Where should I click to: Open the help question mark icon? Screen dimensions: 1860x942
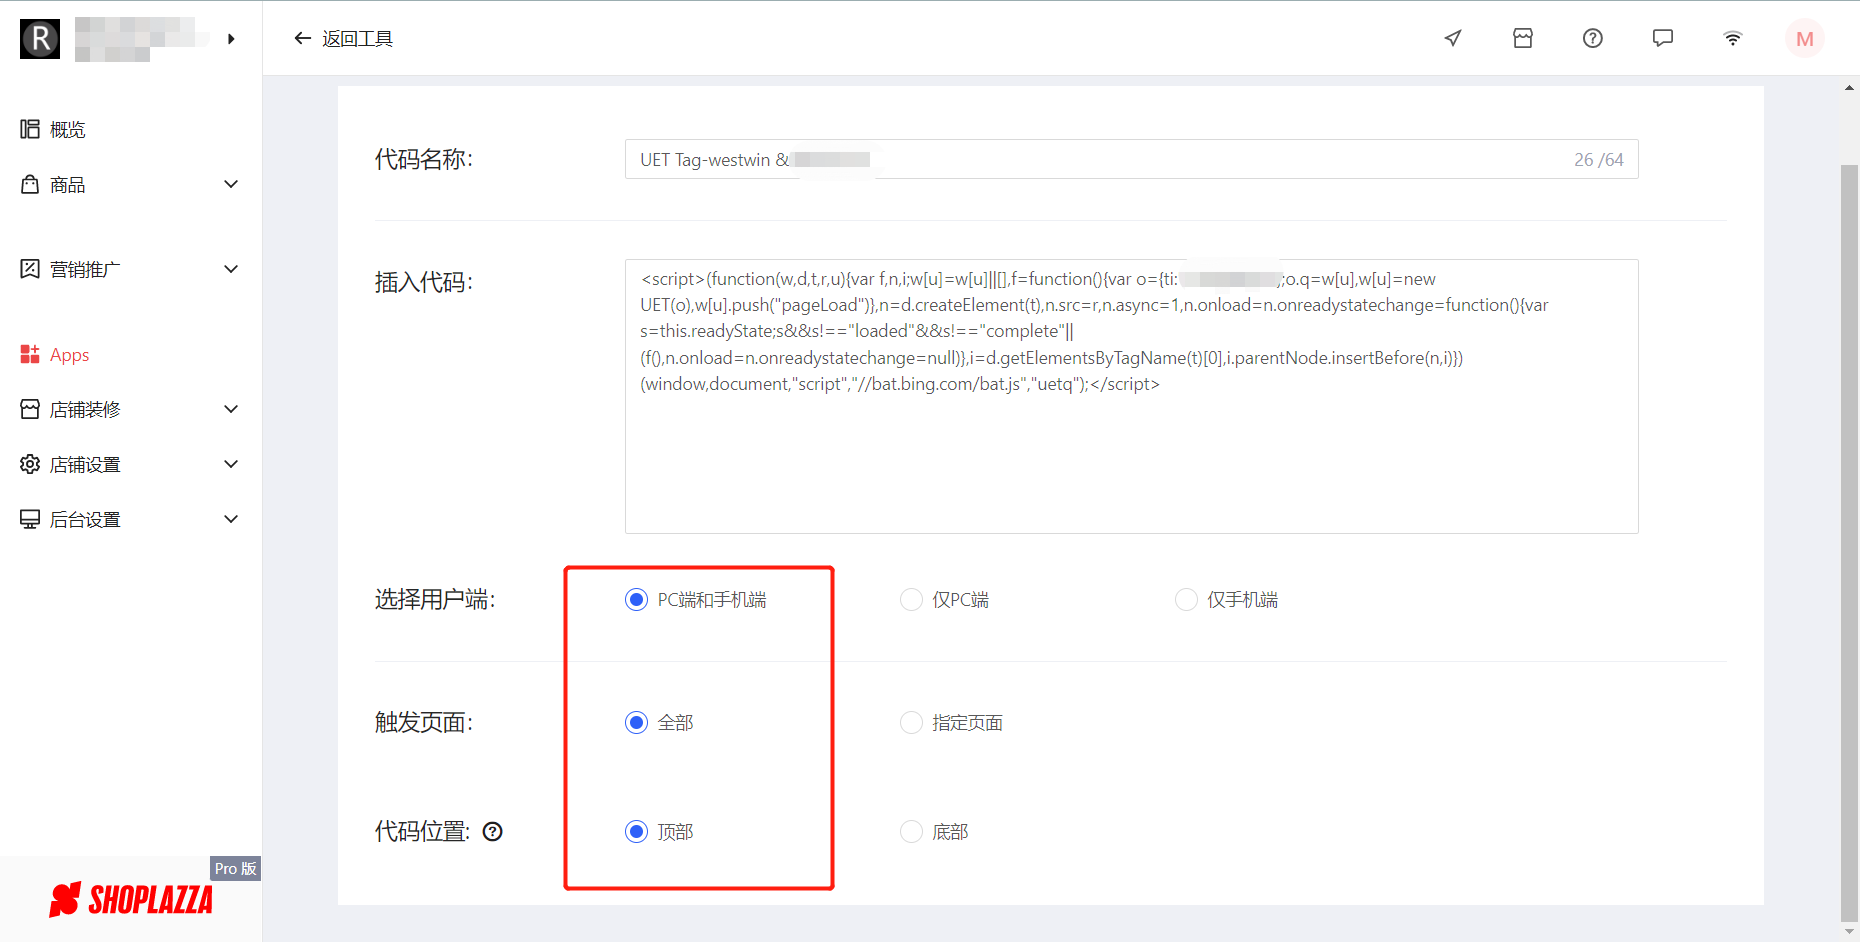point(1593,38)
